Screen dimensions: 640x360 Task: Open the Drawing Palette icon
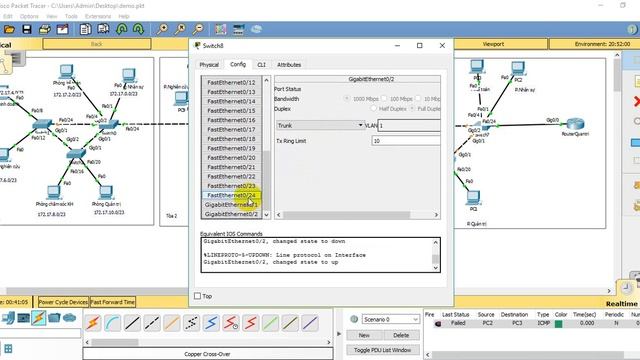click(221, 29)
